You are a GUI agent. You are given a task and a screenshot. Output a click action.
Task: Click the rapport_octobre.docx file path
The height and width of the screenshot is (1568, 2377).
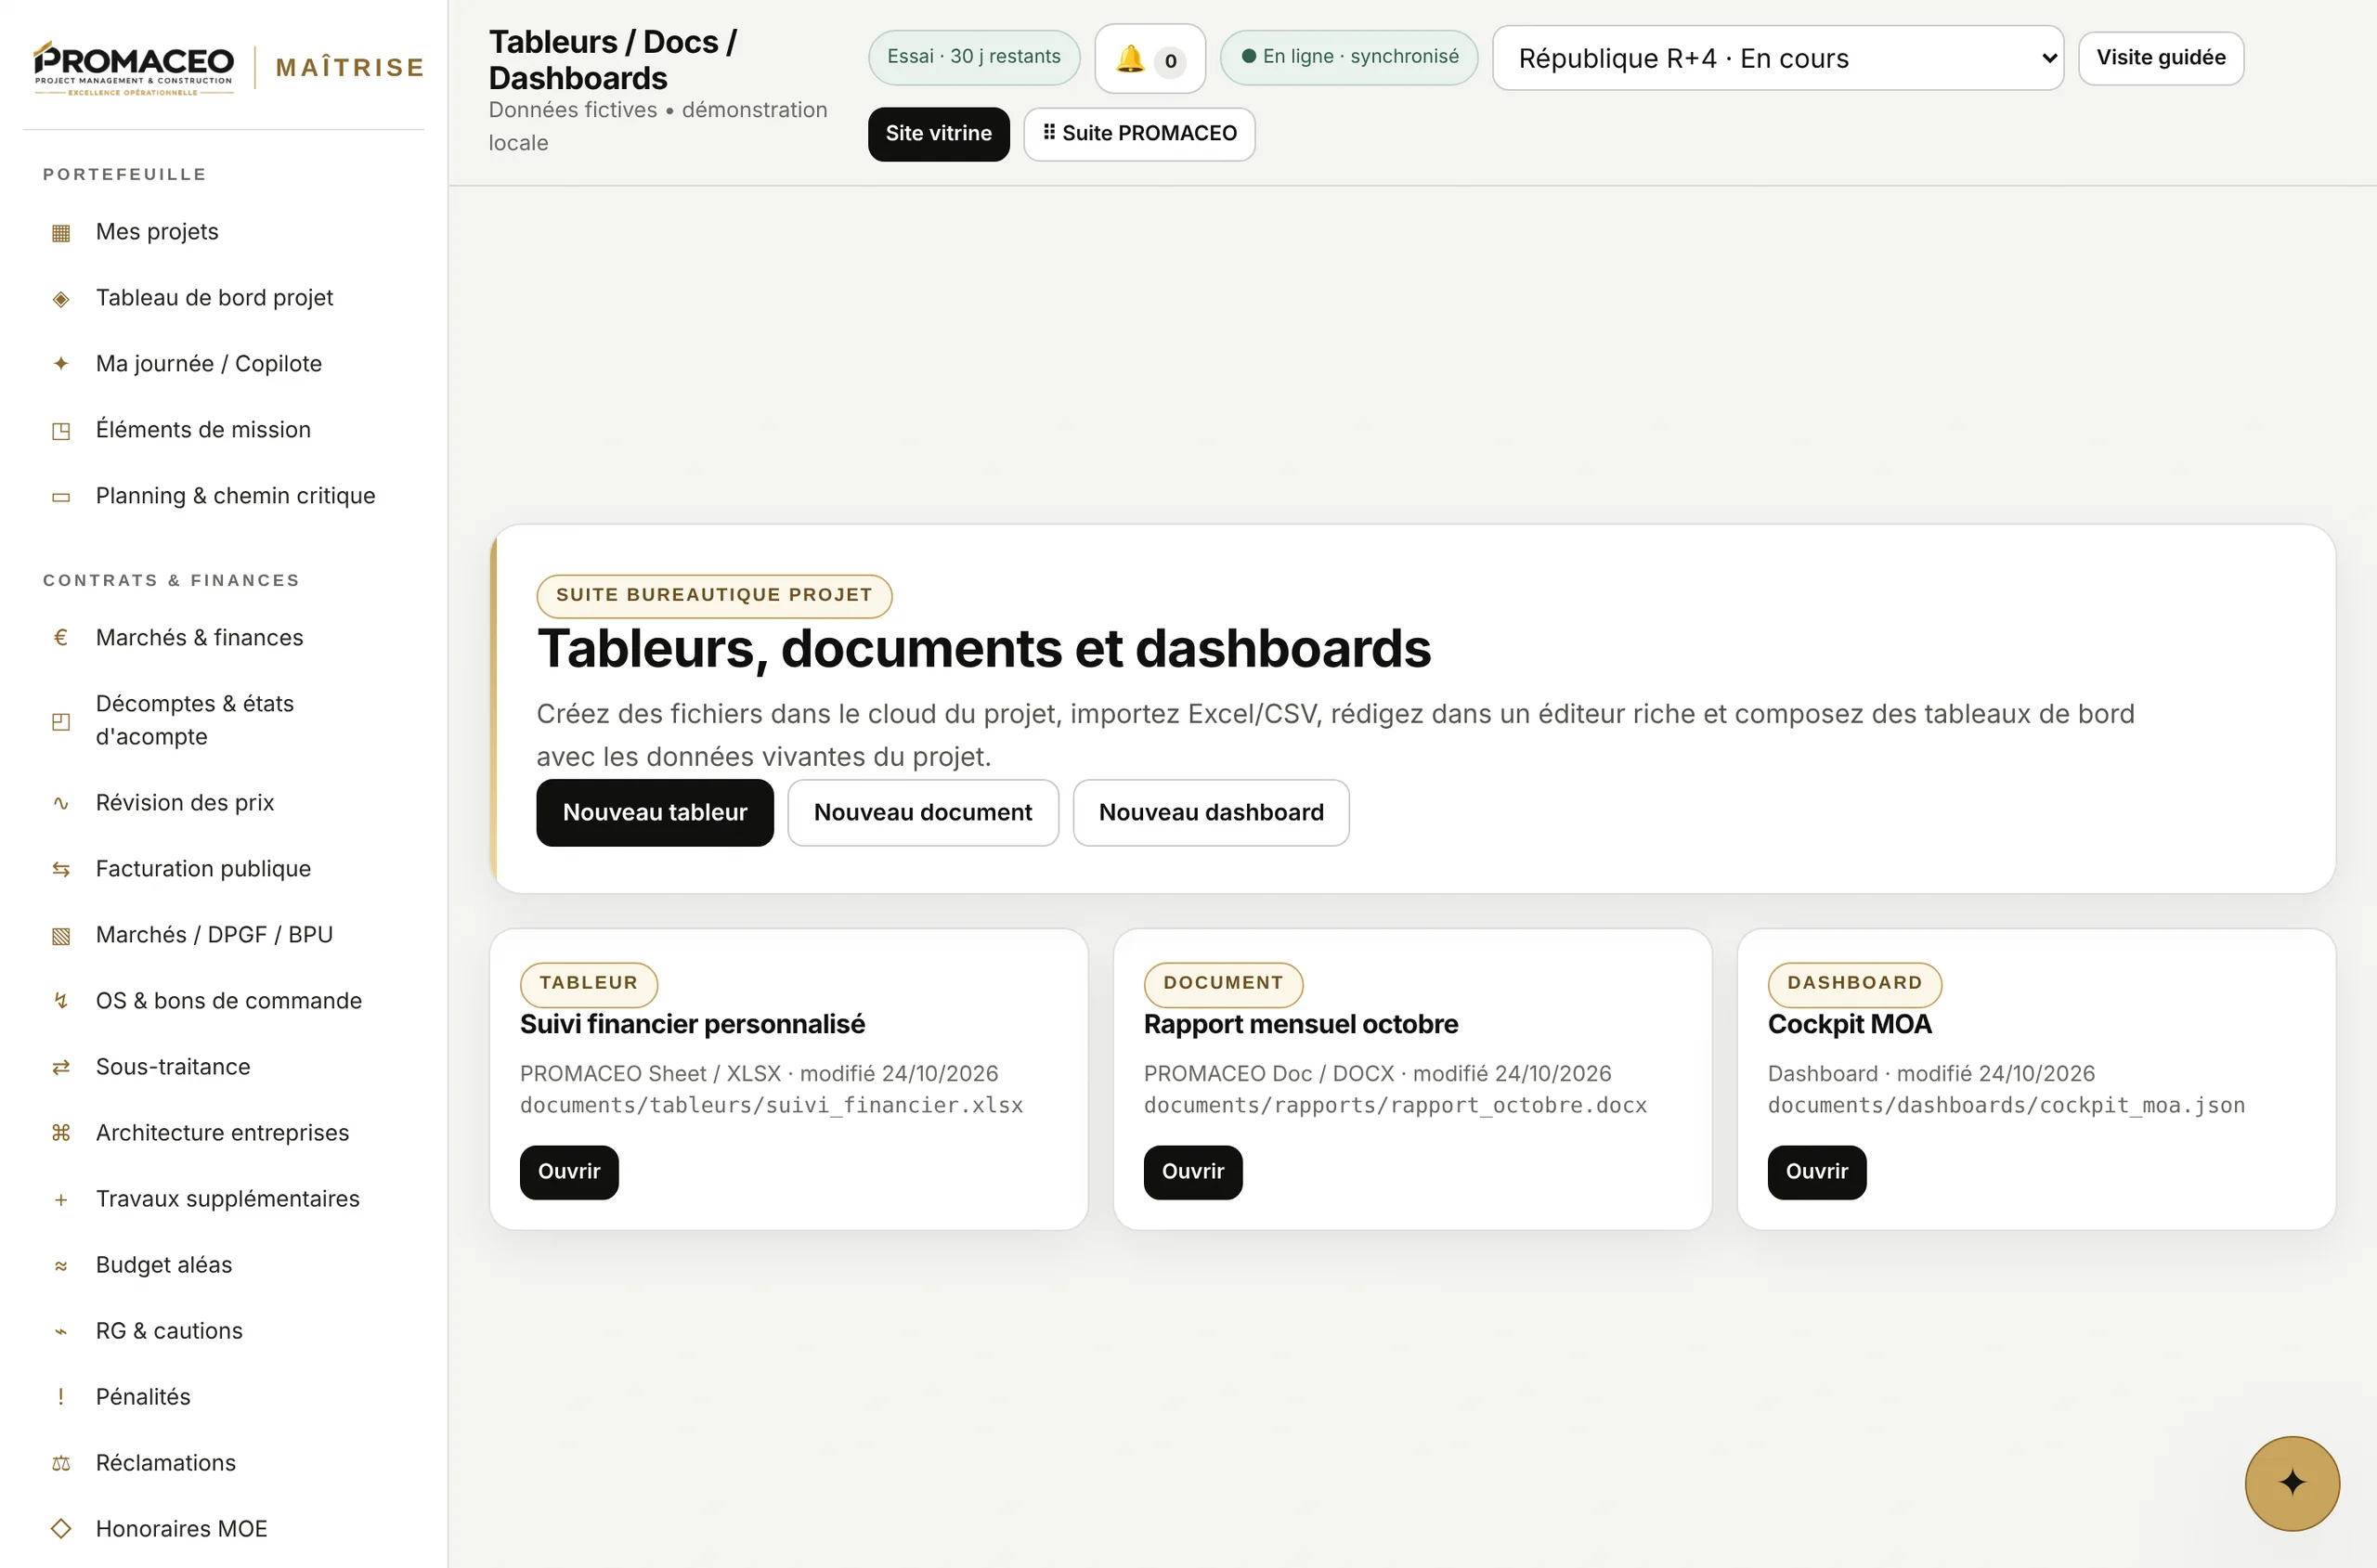pos(1395,1106)
